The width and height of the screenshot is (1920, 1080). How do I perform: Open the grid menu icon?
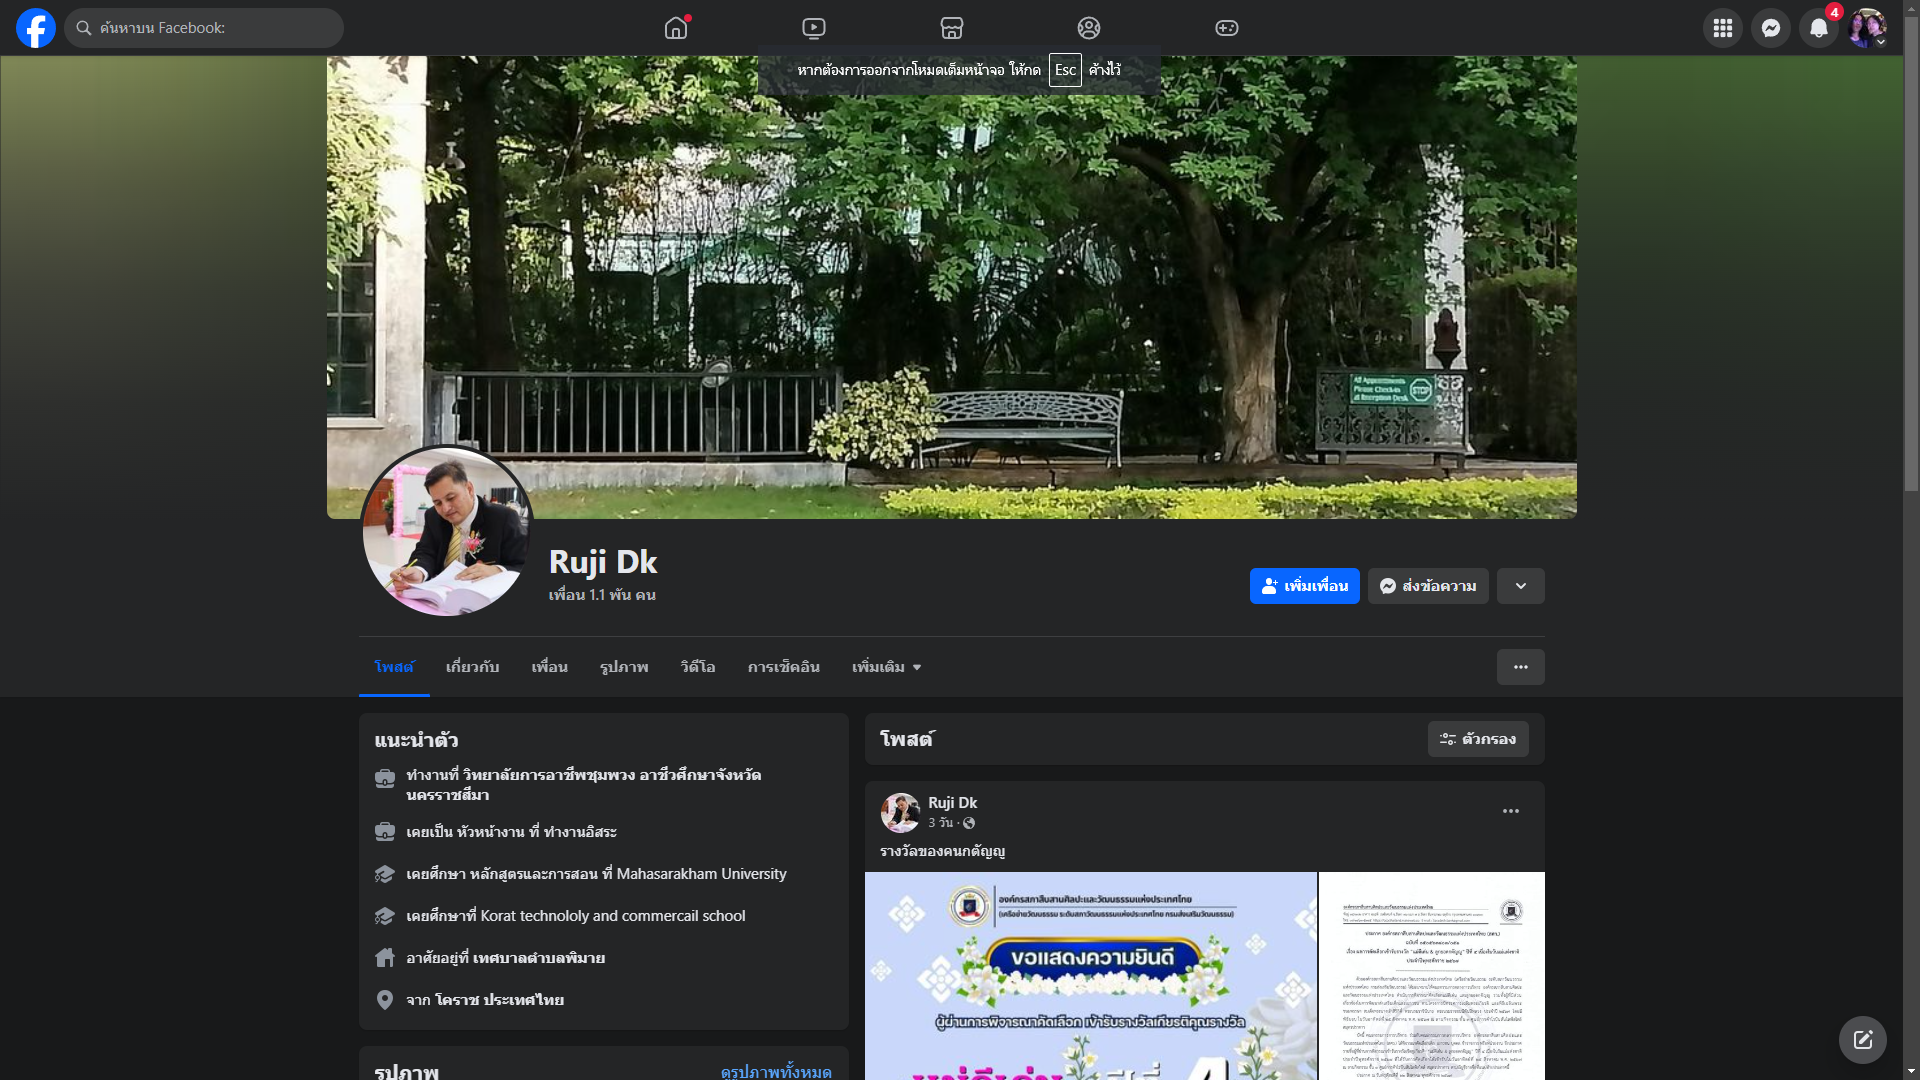(x=1722, y=28)
